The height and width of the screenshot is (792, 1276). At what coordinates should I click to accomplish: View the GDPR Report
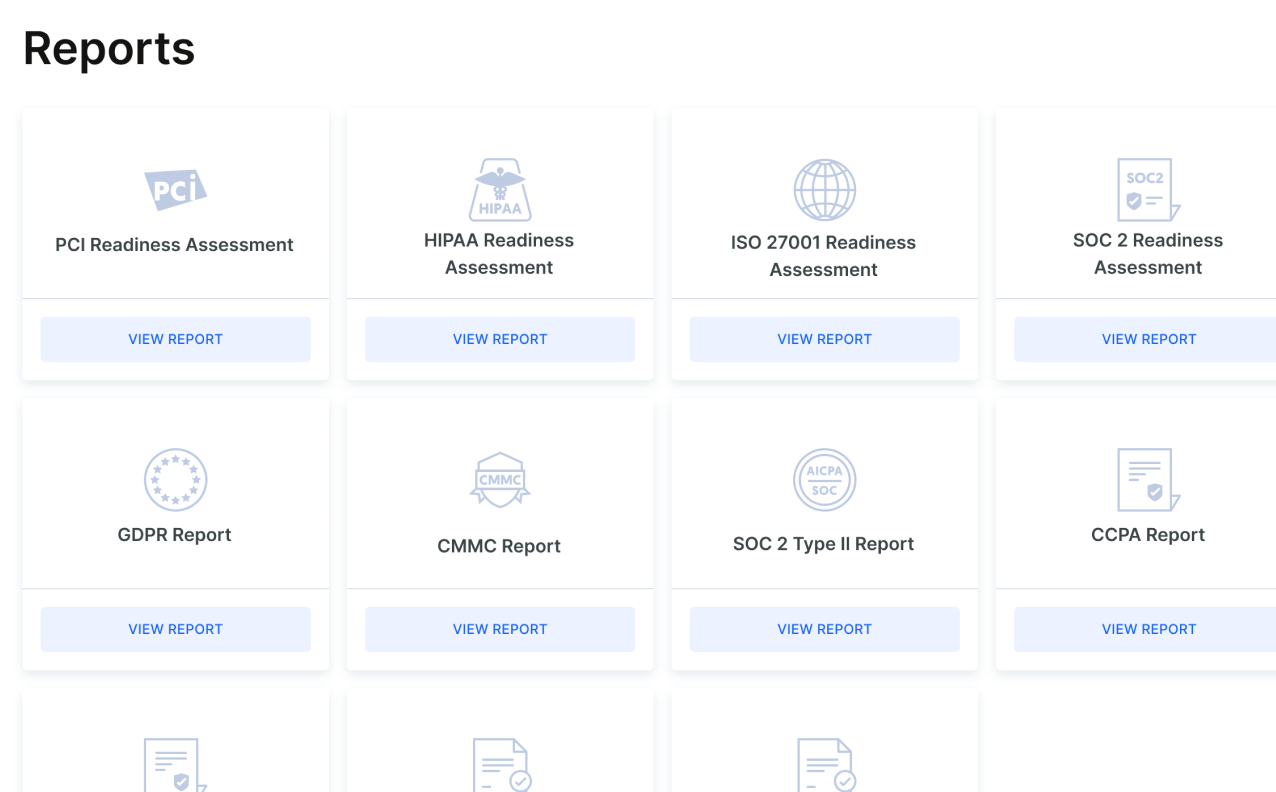click(x=175, y=629)
